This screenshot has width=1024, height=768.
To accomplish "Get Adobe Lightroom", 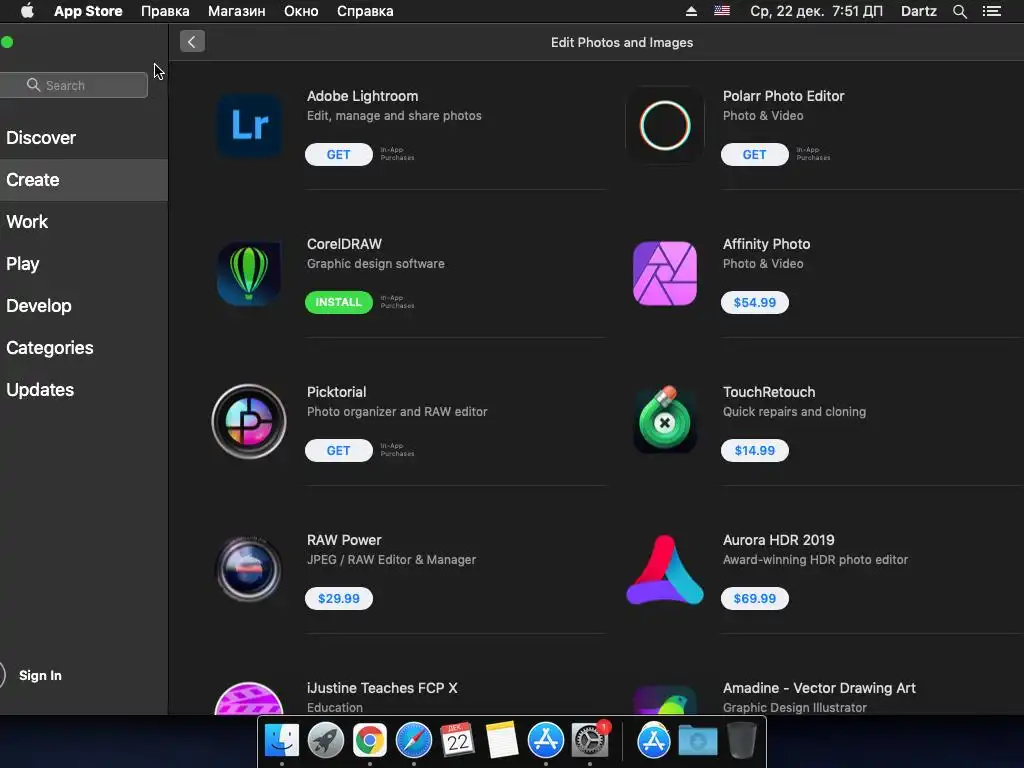I will (x=338, y=155).
